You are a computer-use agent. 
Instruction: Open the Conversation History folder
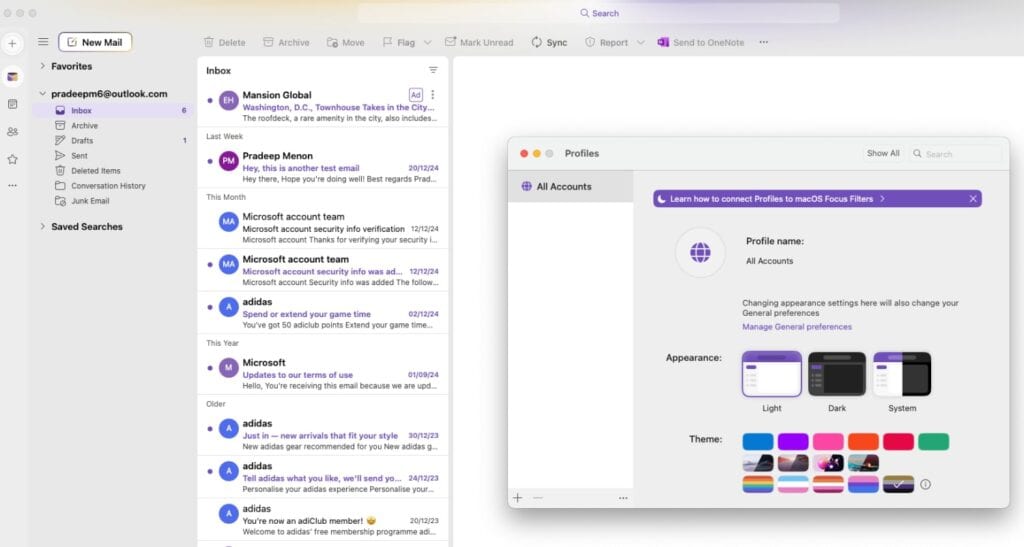click(115, 185)
